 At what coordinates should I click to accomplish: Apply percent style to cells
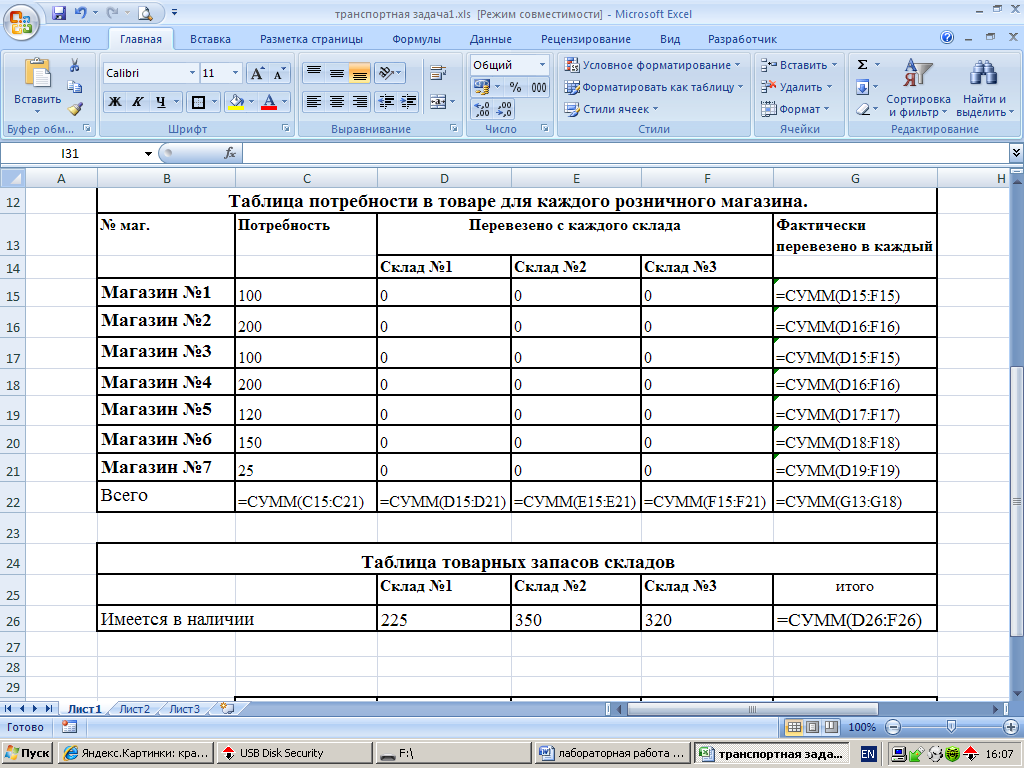pos(515,87)
